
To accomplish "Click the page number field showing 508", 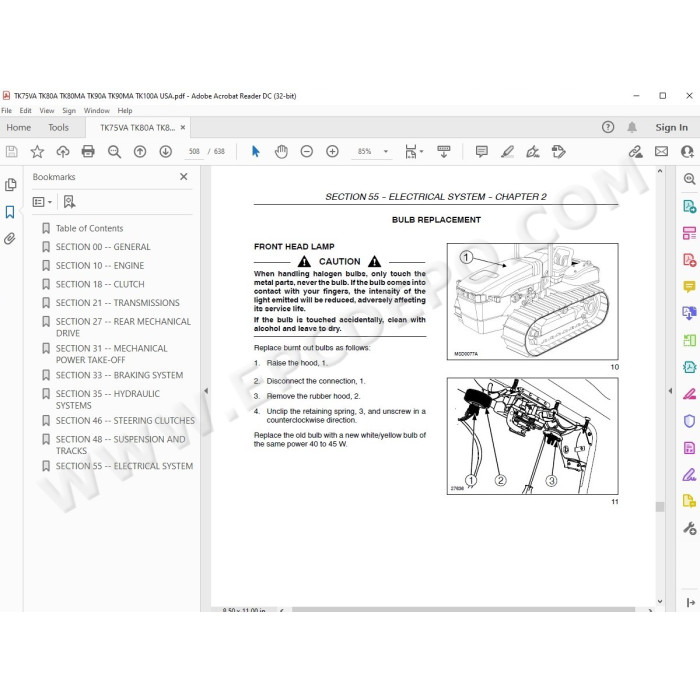I will point(194,152).
